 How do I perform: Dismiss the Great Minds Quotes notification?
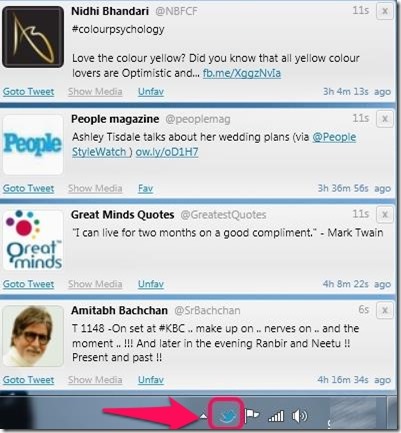(384, 214)
